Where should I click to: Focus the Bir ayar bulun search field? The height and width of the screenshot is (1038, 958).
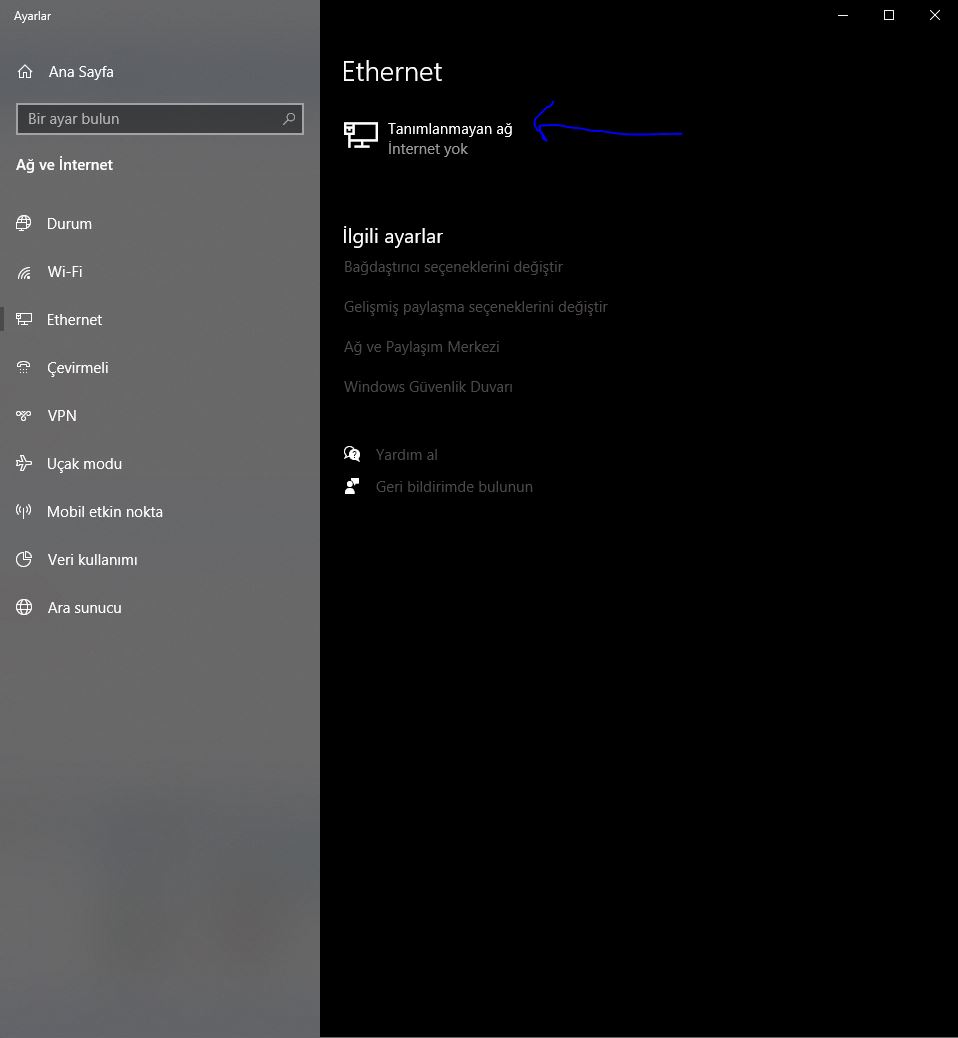160,119
